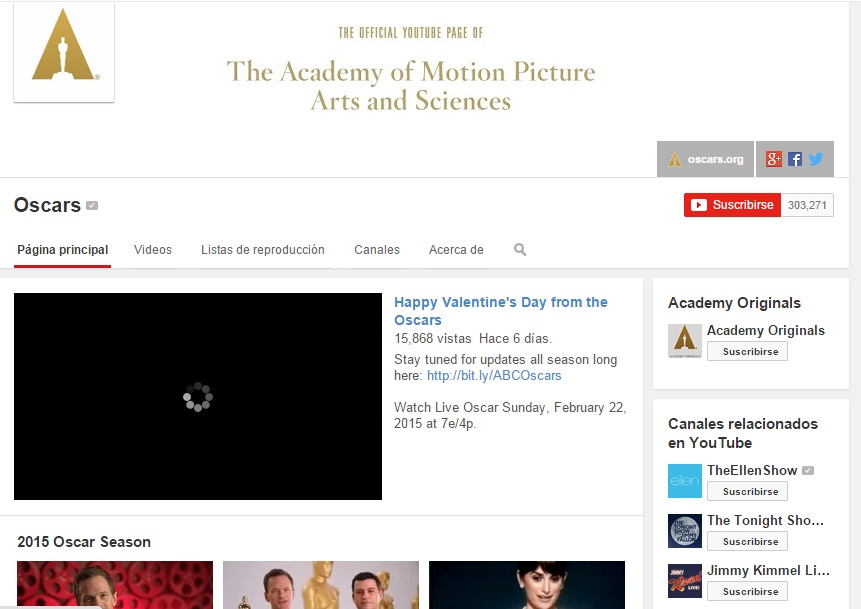Follow the bit.ly/ABCOscars link
The width and height of the screenshot is (861, 609).
coord(494,376)
